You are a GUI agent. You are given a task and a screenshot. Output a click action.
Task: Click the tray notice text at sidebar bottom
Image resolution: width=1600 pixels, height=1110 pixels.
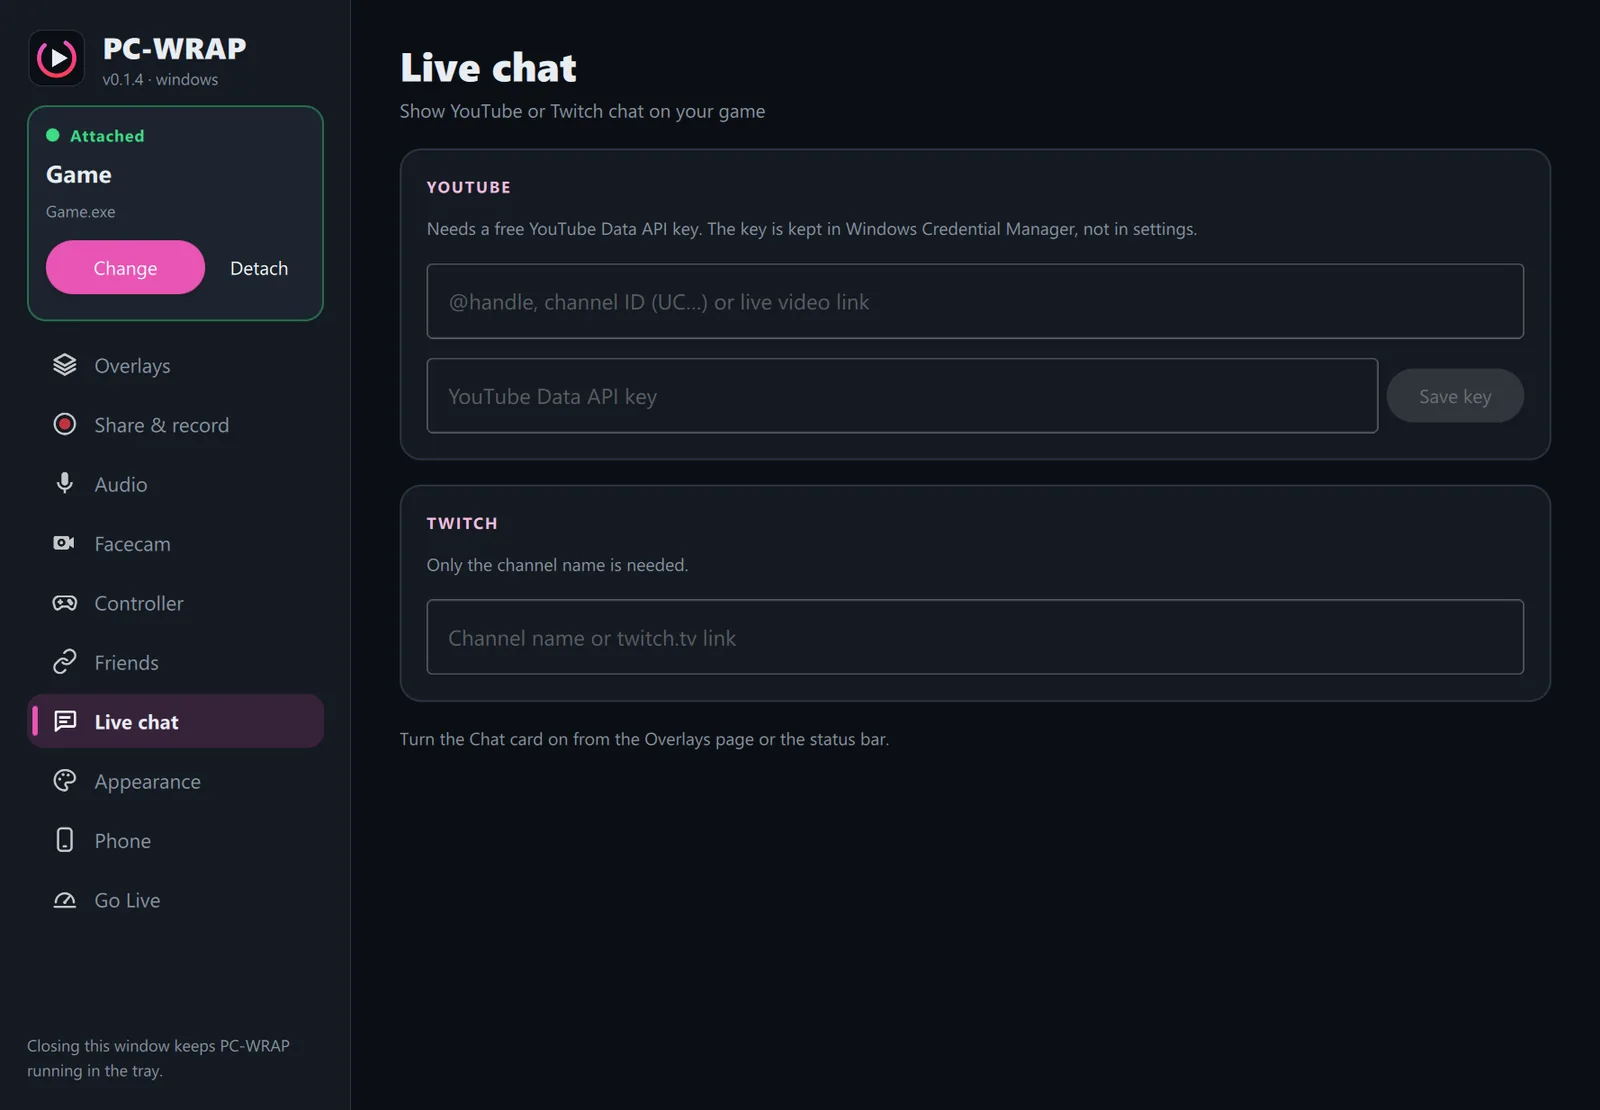coord(158,1058)
